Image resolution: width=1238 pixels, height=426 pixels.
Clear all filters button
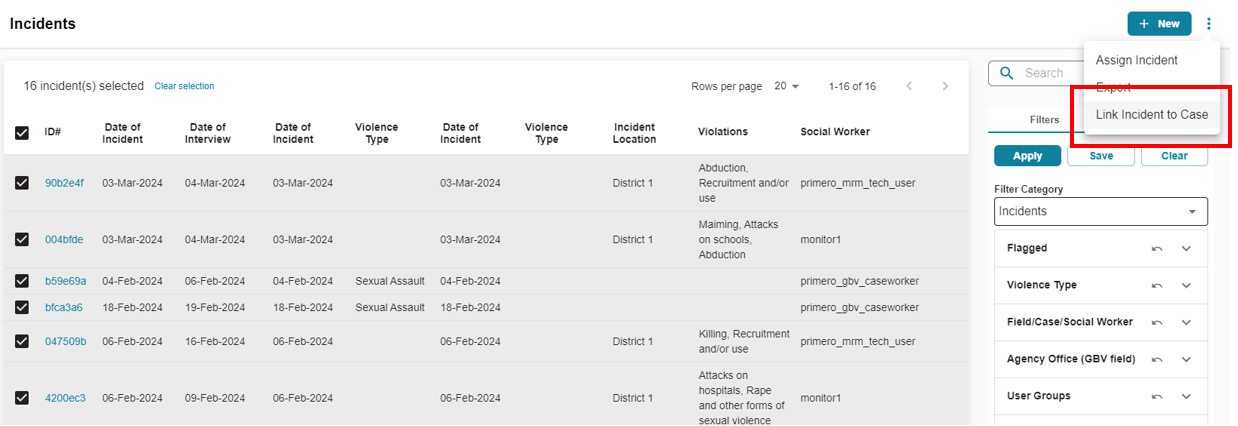pos(1174,156)
